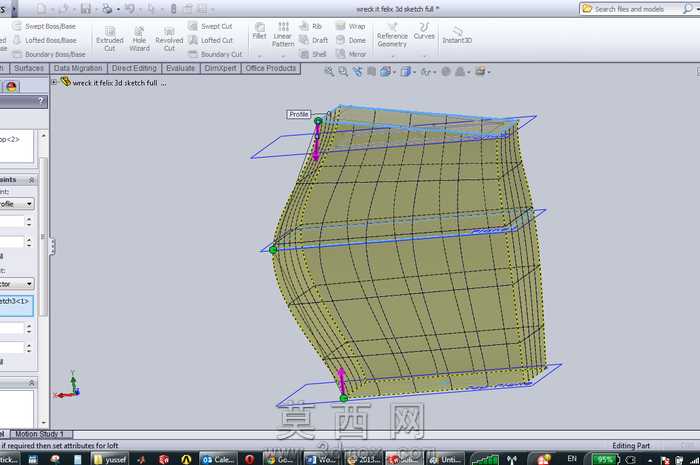This screenshot has height=465, width=700.
Task: Open the yussef folder in taskbar
Action: [110, 459]
